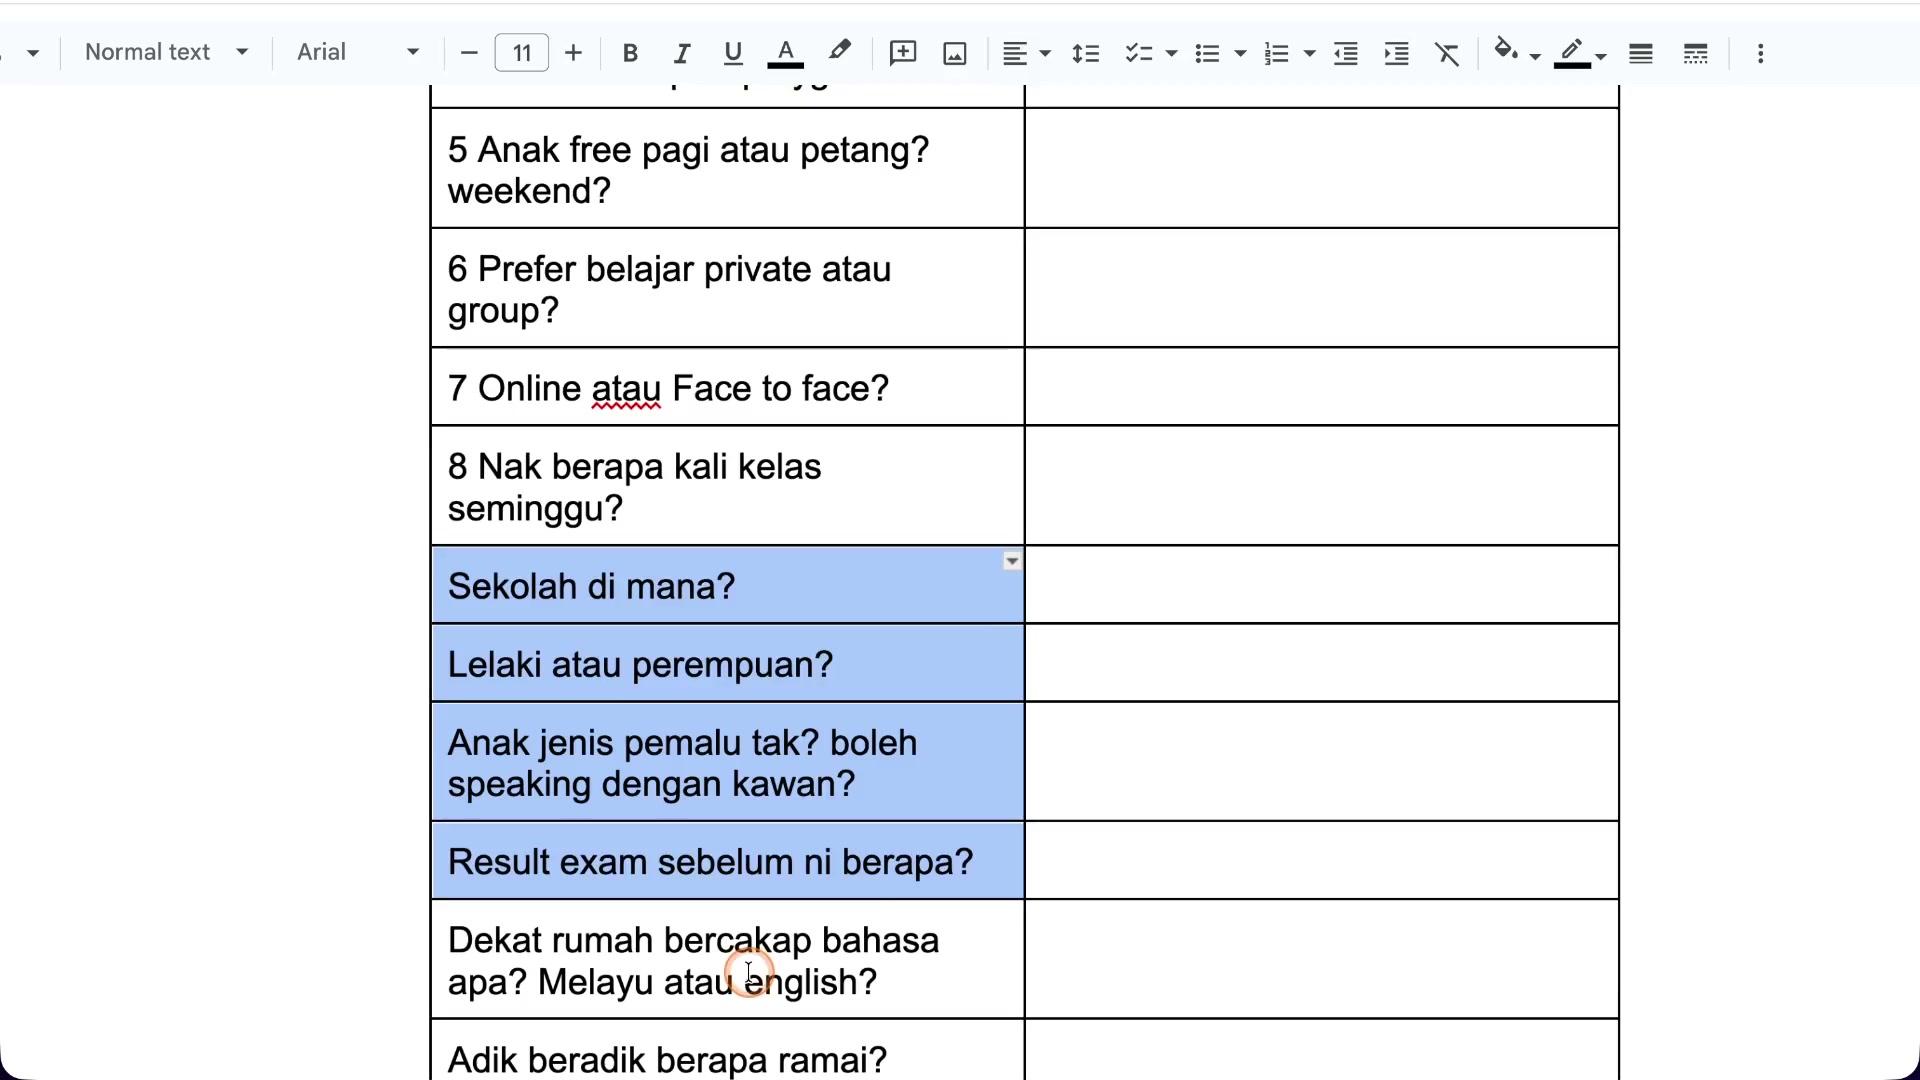
Task: Expand the bulleted list options arrow
Action: (x=1240, y=54)
